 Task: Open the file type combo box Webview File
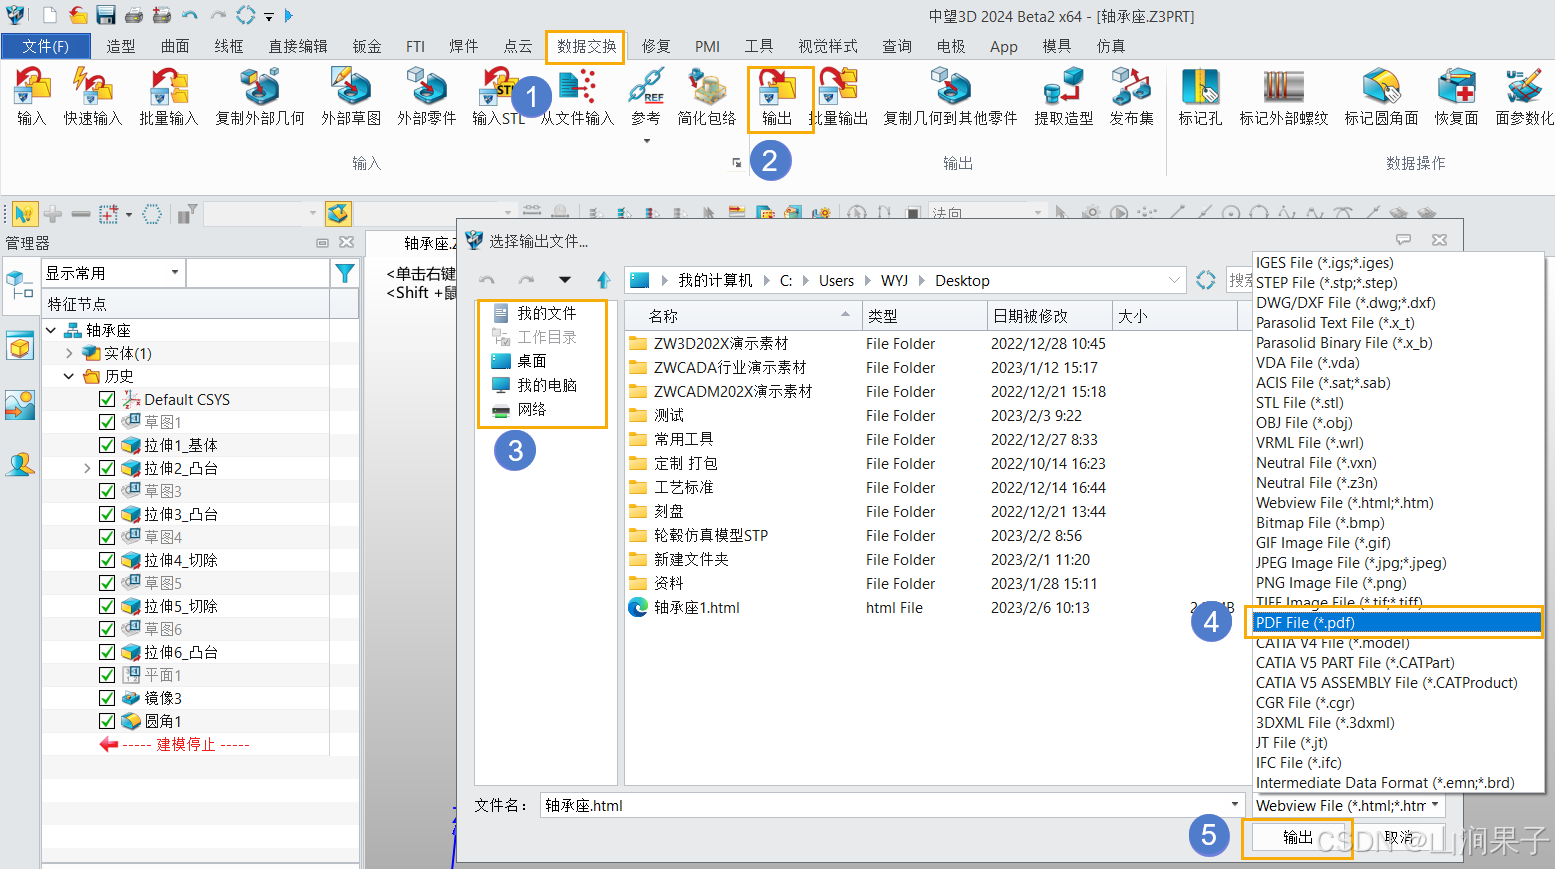(1348, 805)
